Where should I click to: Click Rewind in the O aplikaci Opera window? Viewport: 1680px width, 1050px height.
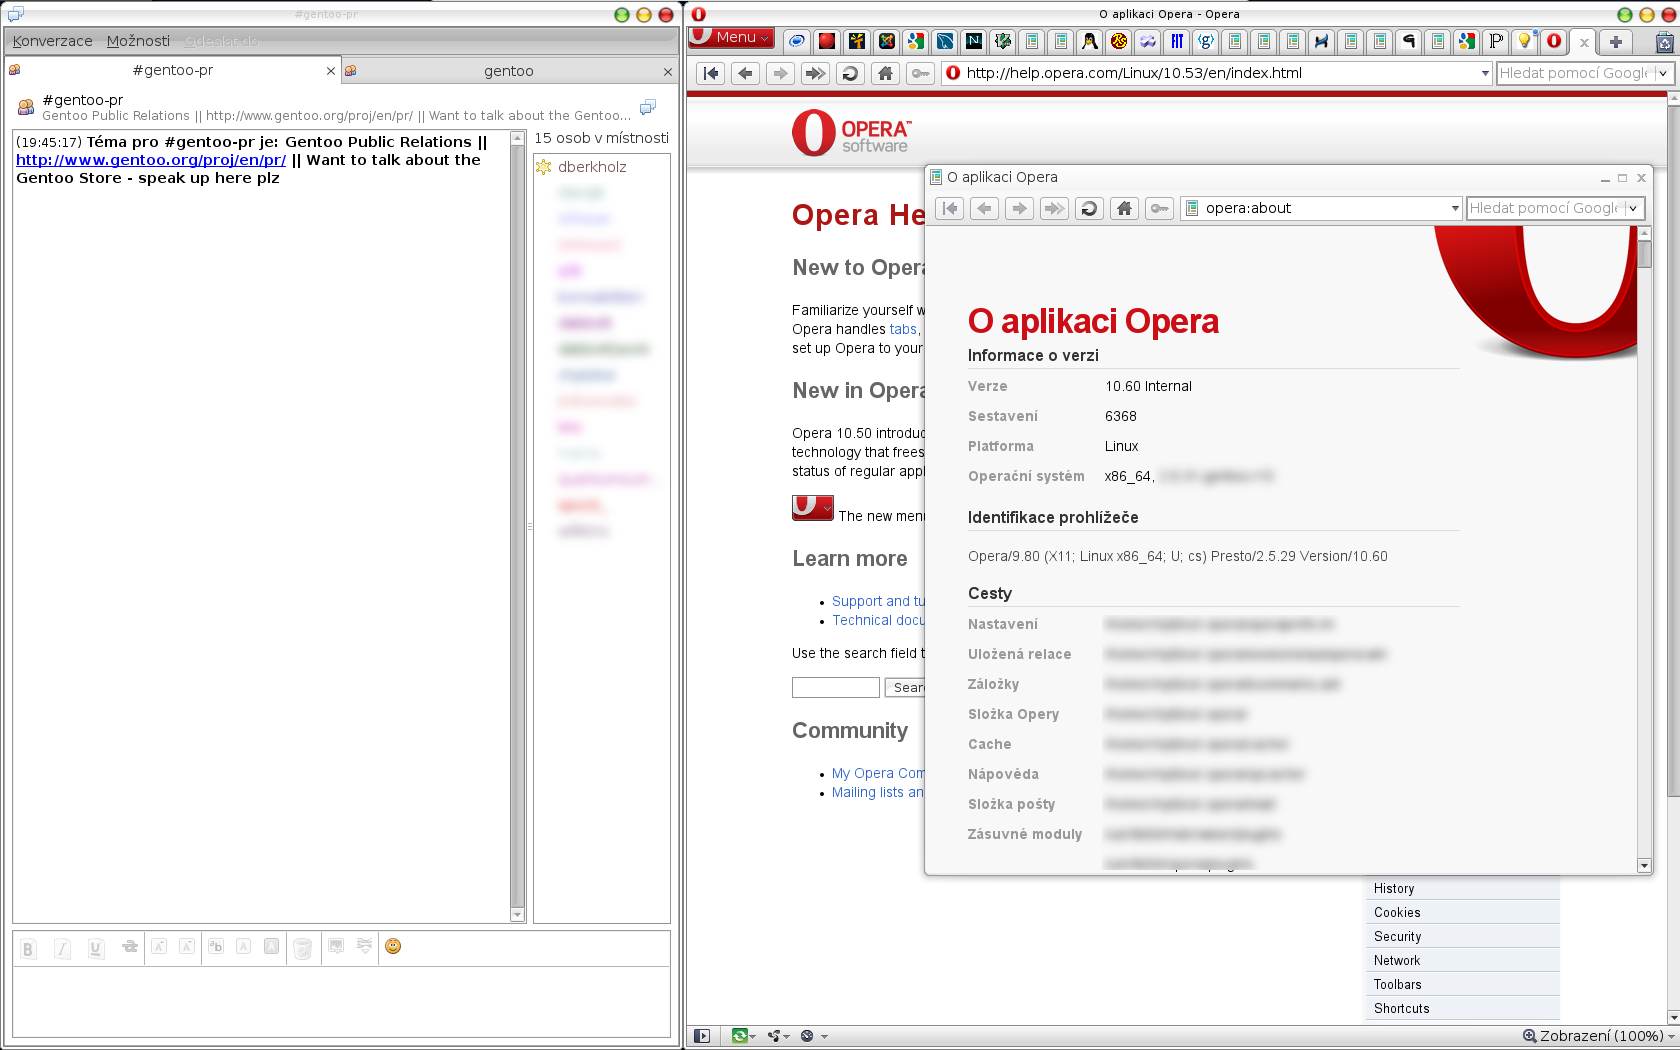tap(950, 208)
